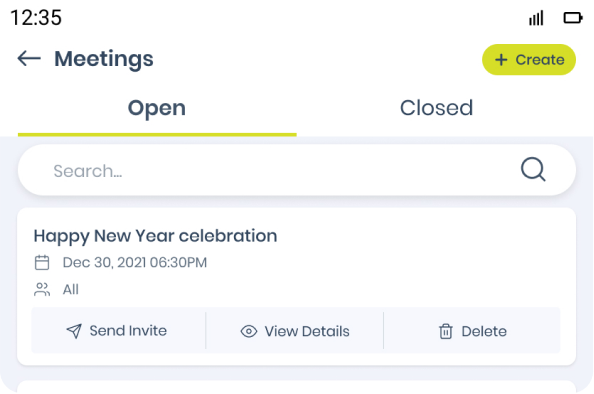Tap the signal strength status icon

[x=536, y=18]
